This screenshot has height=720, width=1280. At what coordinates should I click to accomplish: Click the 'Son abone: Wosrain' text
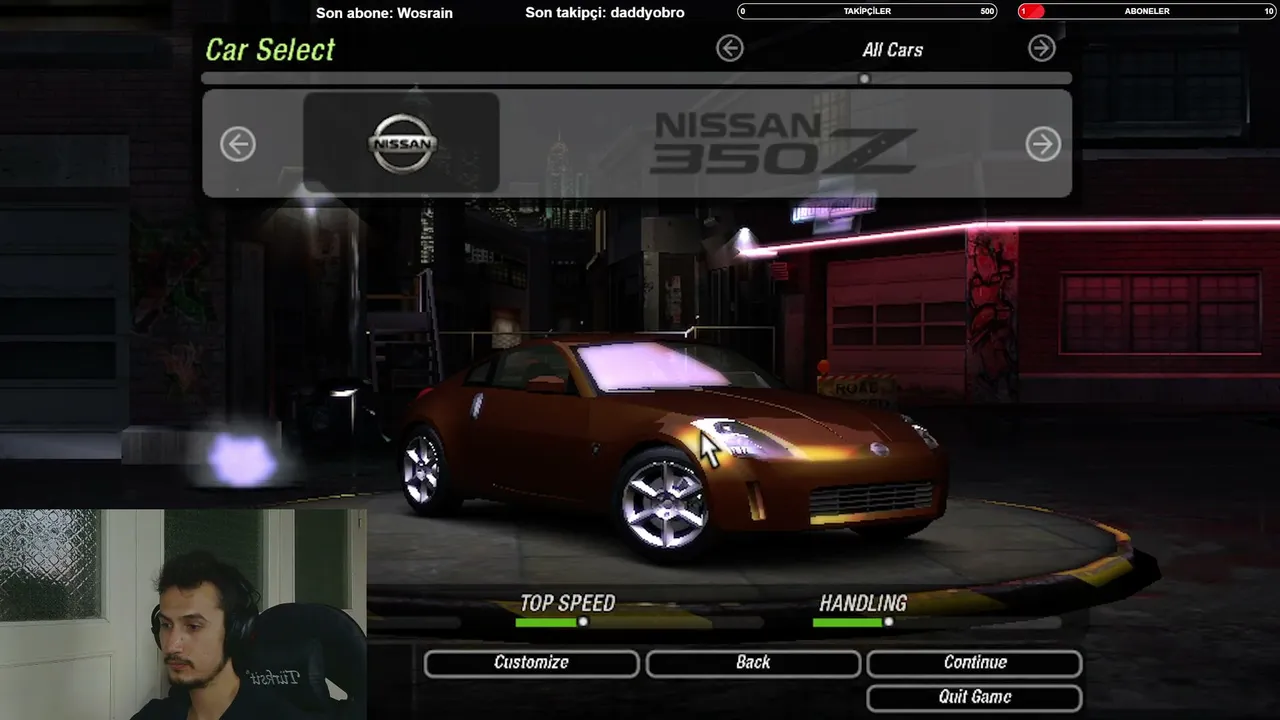[x=384, y=13]
